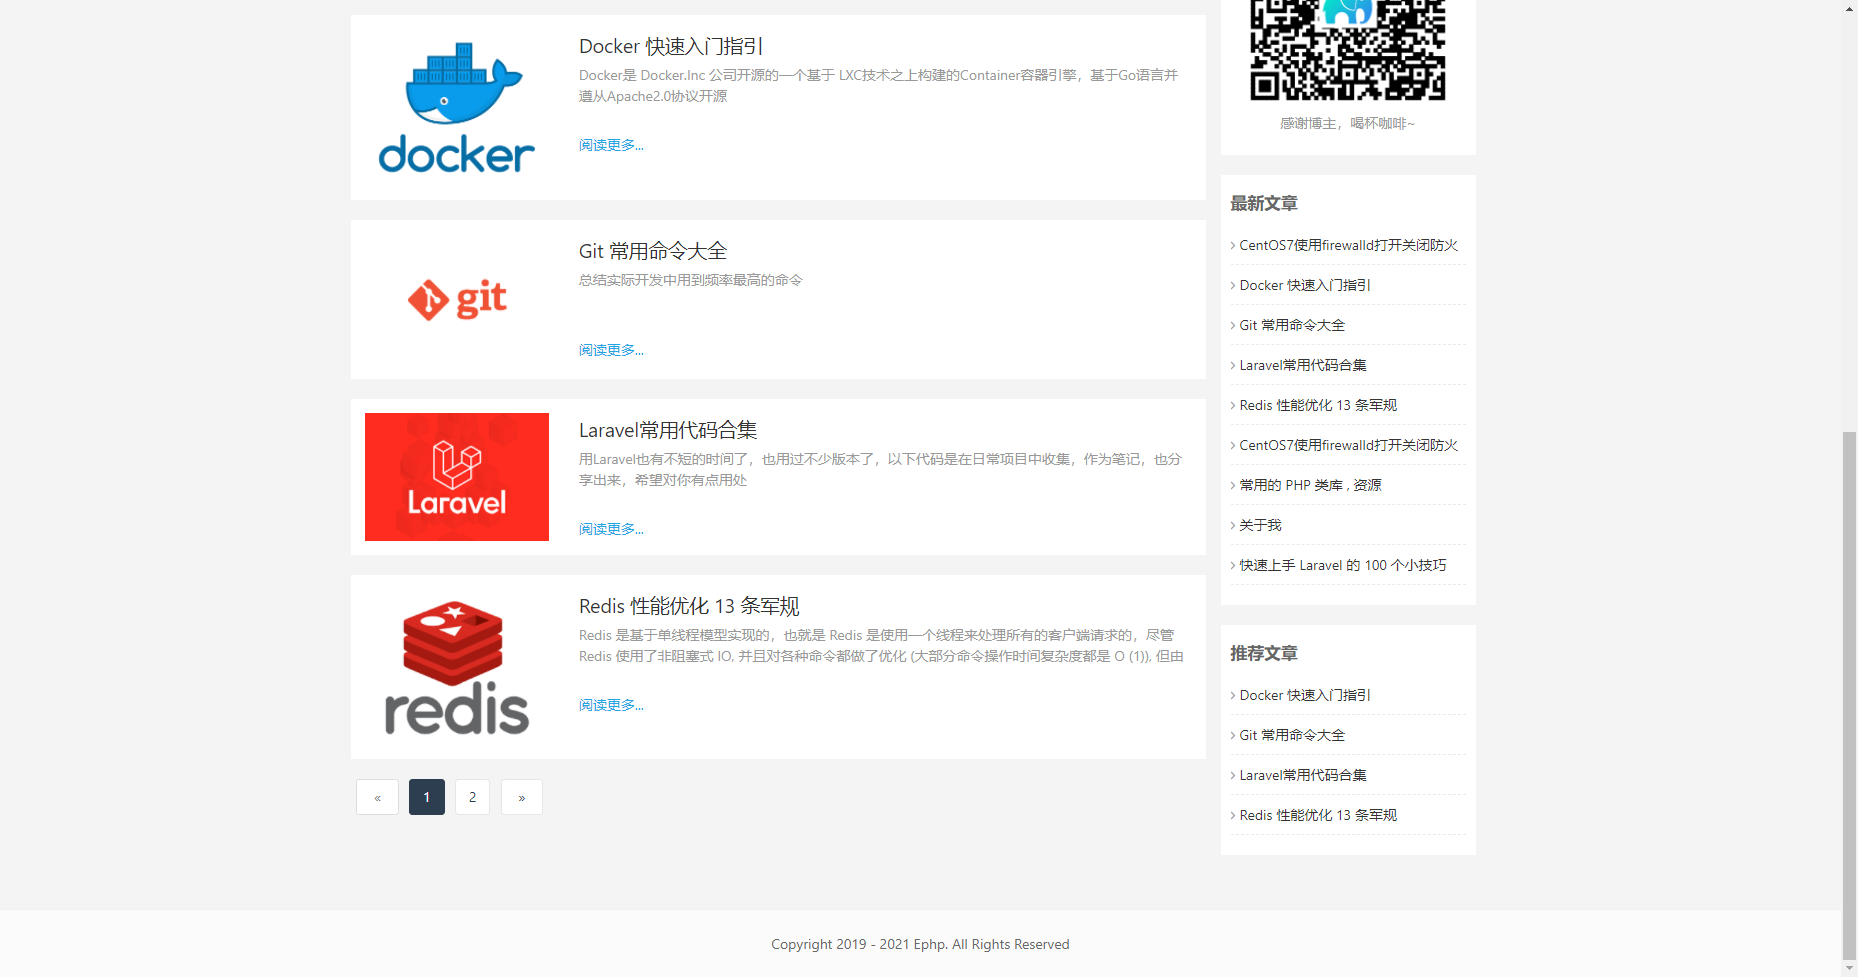The width and height of the screenshot is (1858, 977).
Task: Select page 1 in pagination
Action: [427, 797]
